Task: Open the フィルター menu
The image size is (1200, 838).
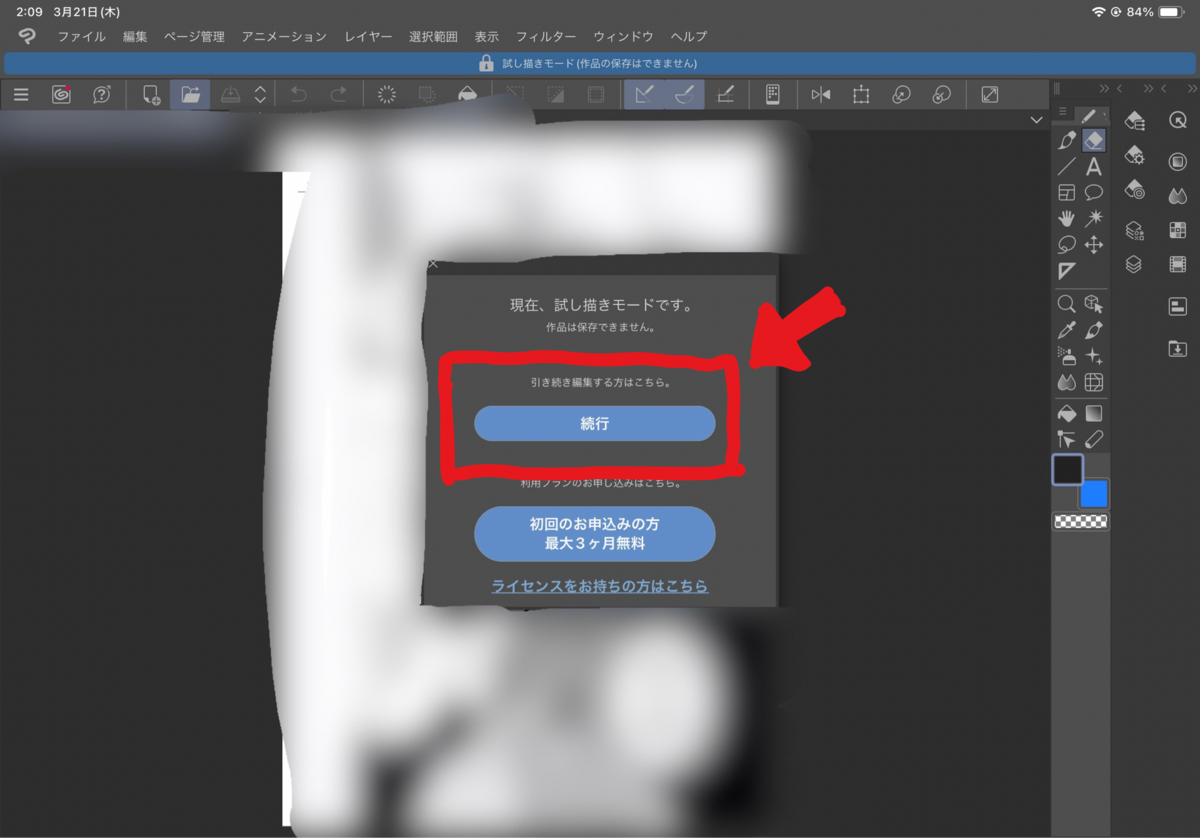Action: [545, 36]
